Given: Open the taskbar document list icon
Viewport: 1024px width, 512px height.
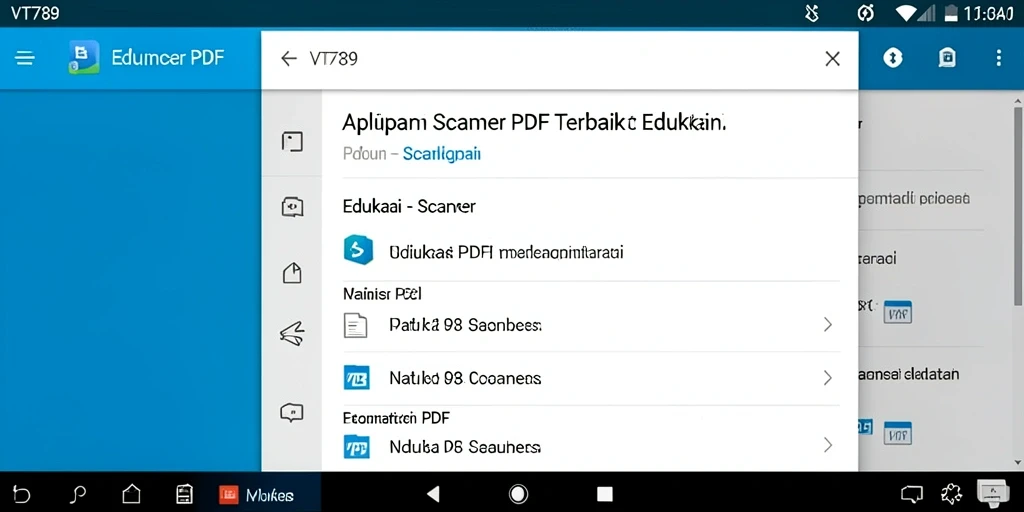Looking at the screenshot, I should 184,494.
